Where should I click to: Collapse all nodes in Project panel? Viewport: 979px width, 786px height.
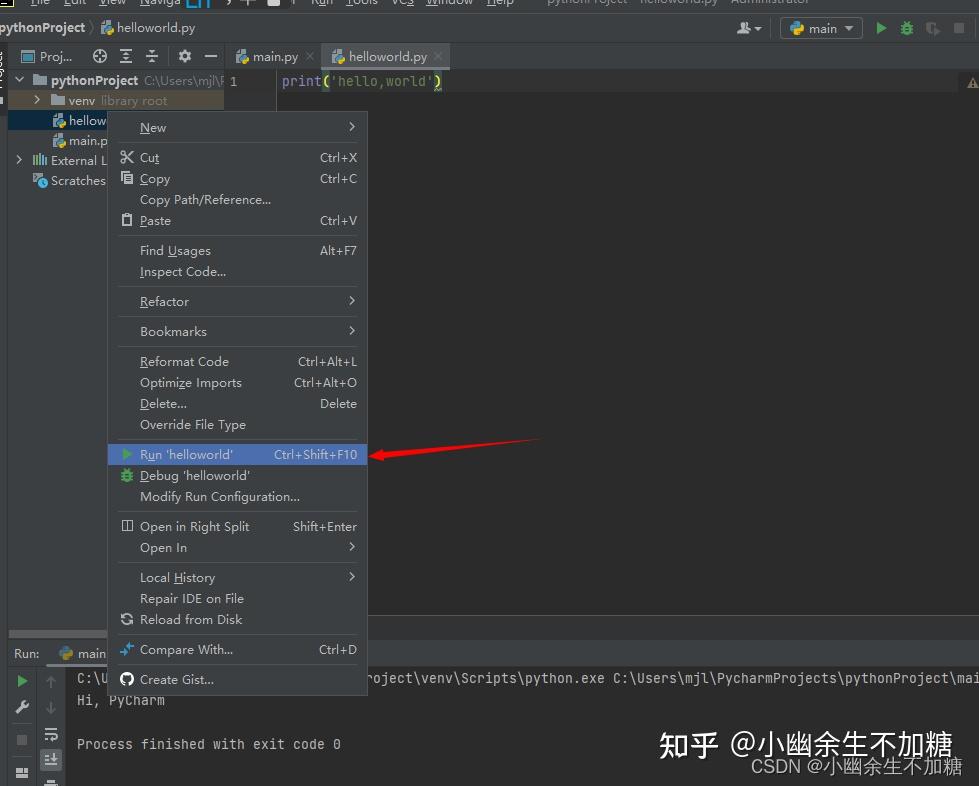152,56
